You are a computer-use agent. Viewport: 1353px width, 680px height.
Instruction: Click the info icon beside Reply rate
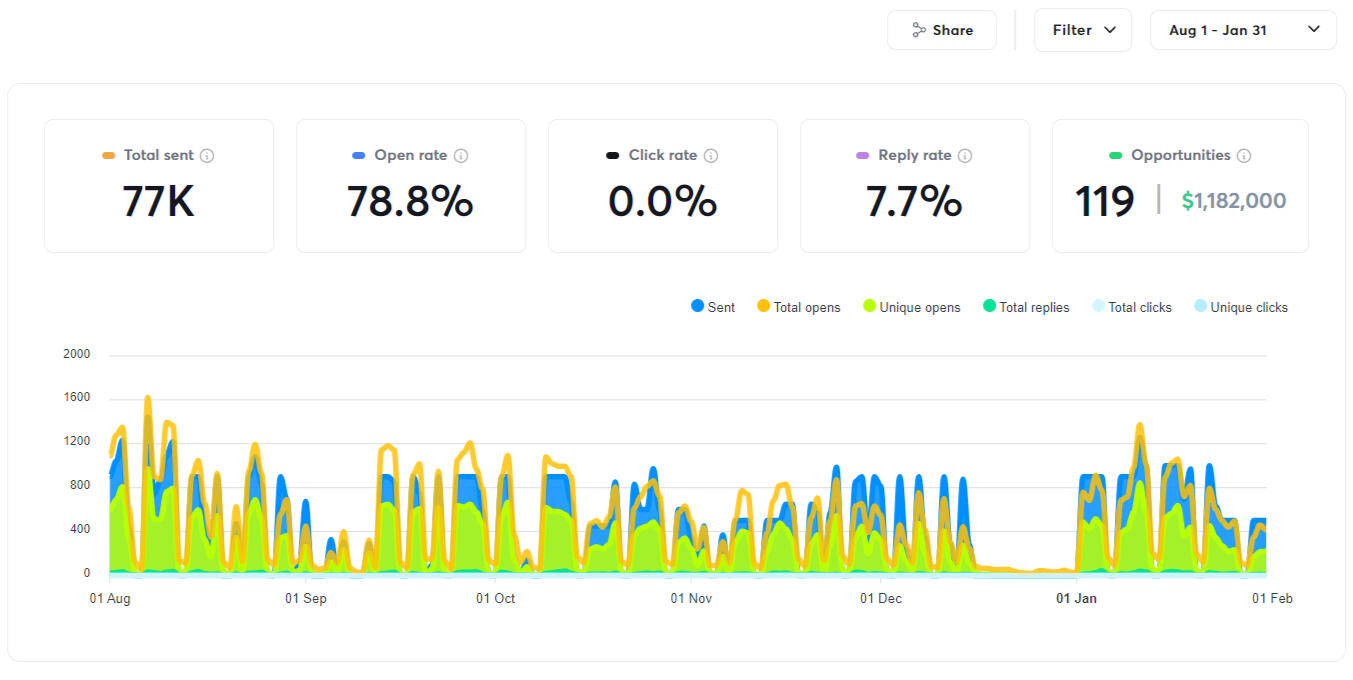[965, 156]
